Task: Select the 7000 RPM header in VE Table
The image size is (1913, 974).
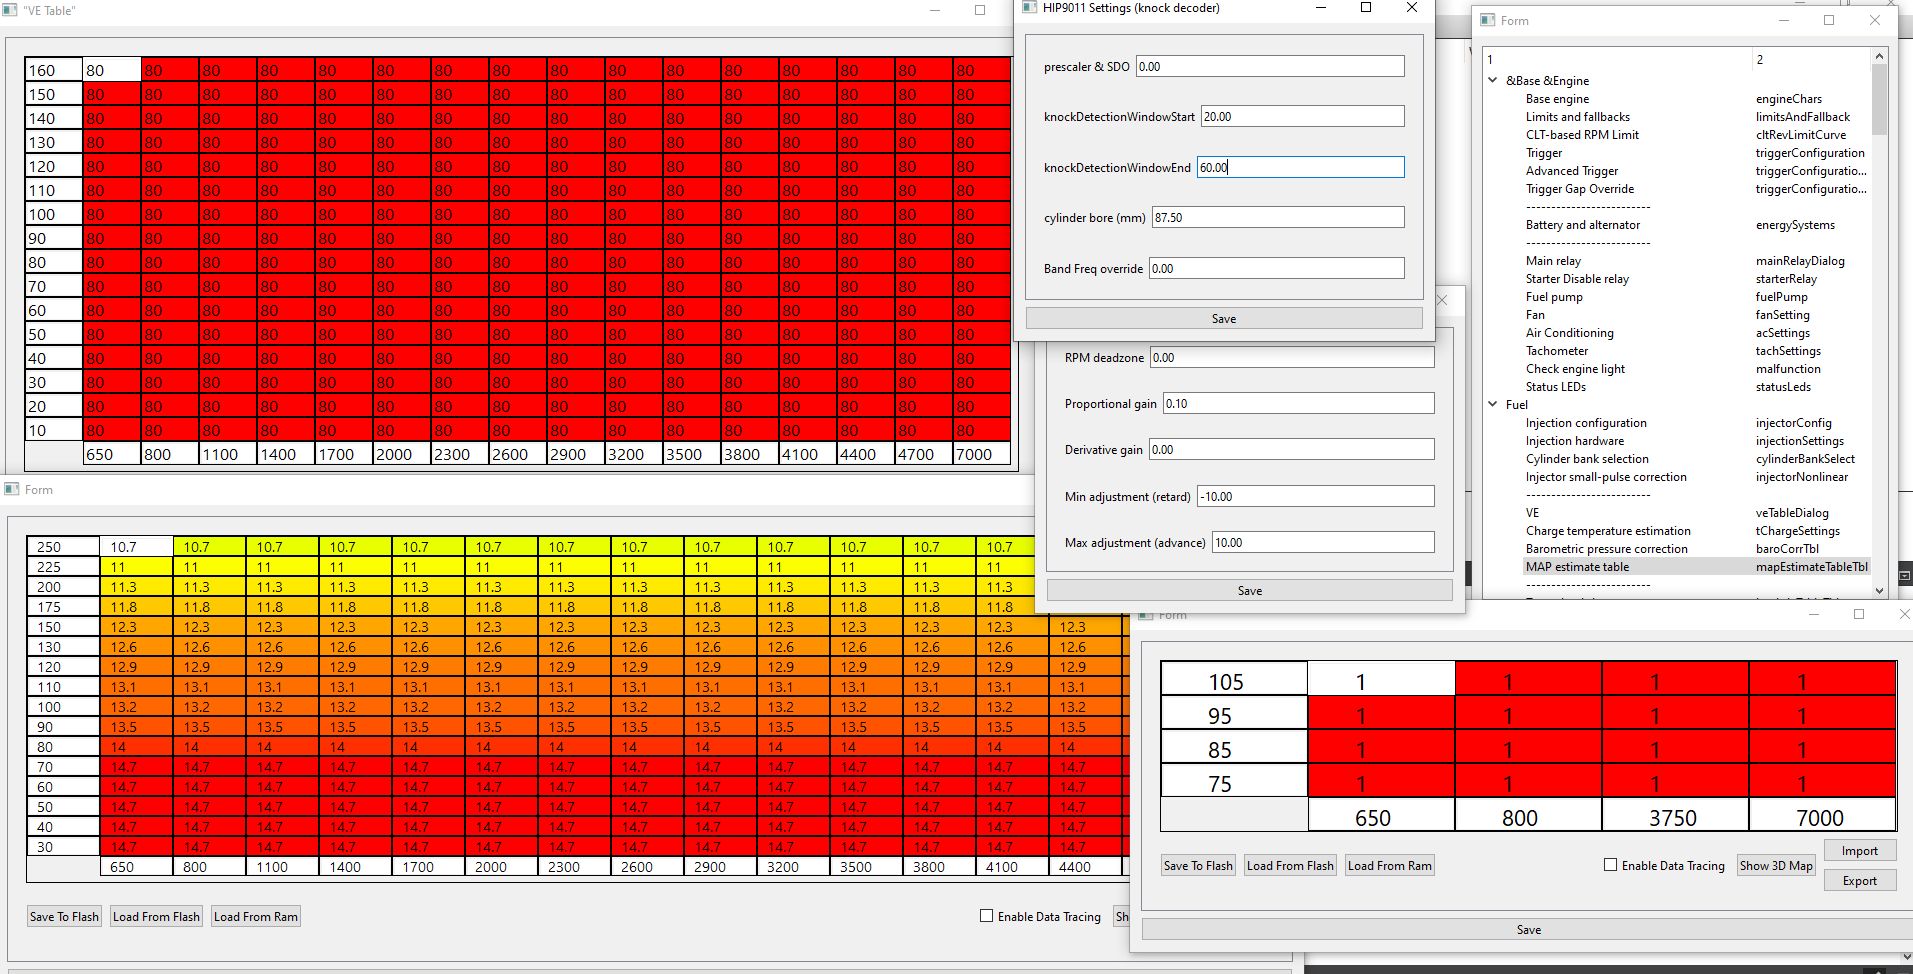Action: (981, 454)
